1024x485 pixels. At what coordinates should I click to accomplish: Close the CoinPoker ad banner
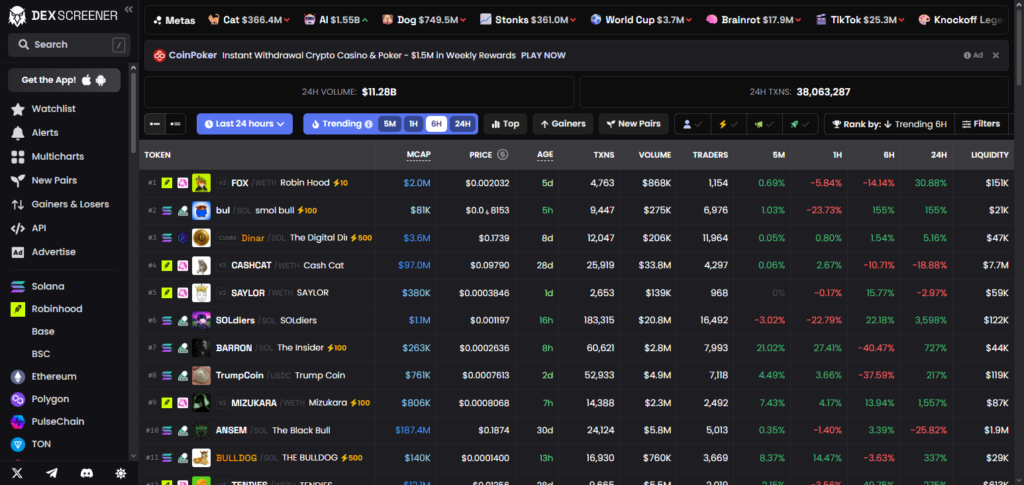995,55
